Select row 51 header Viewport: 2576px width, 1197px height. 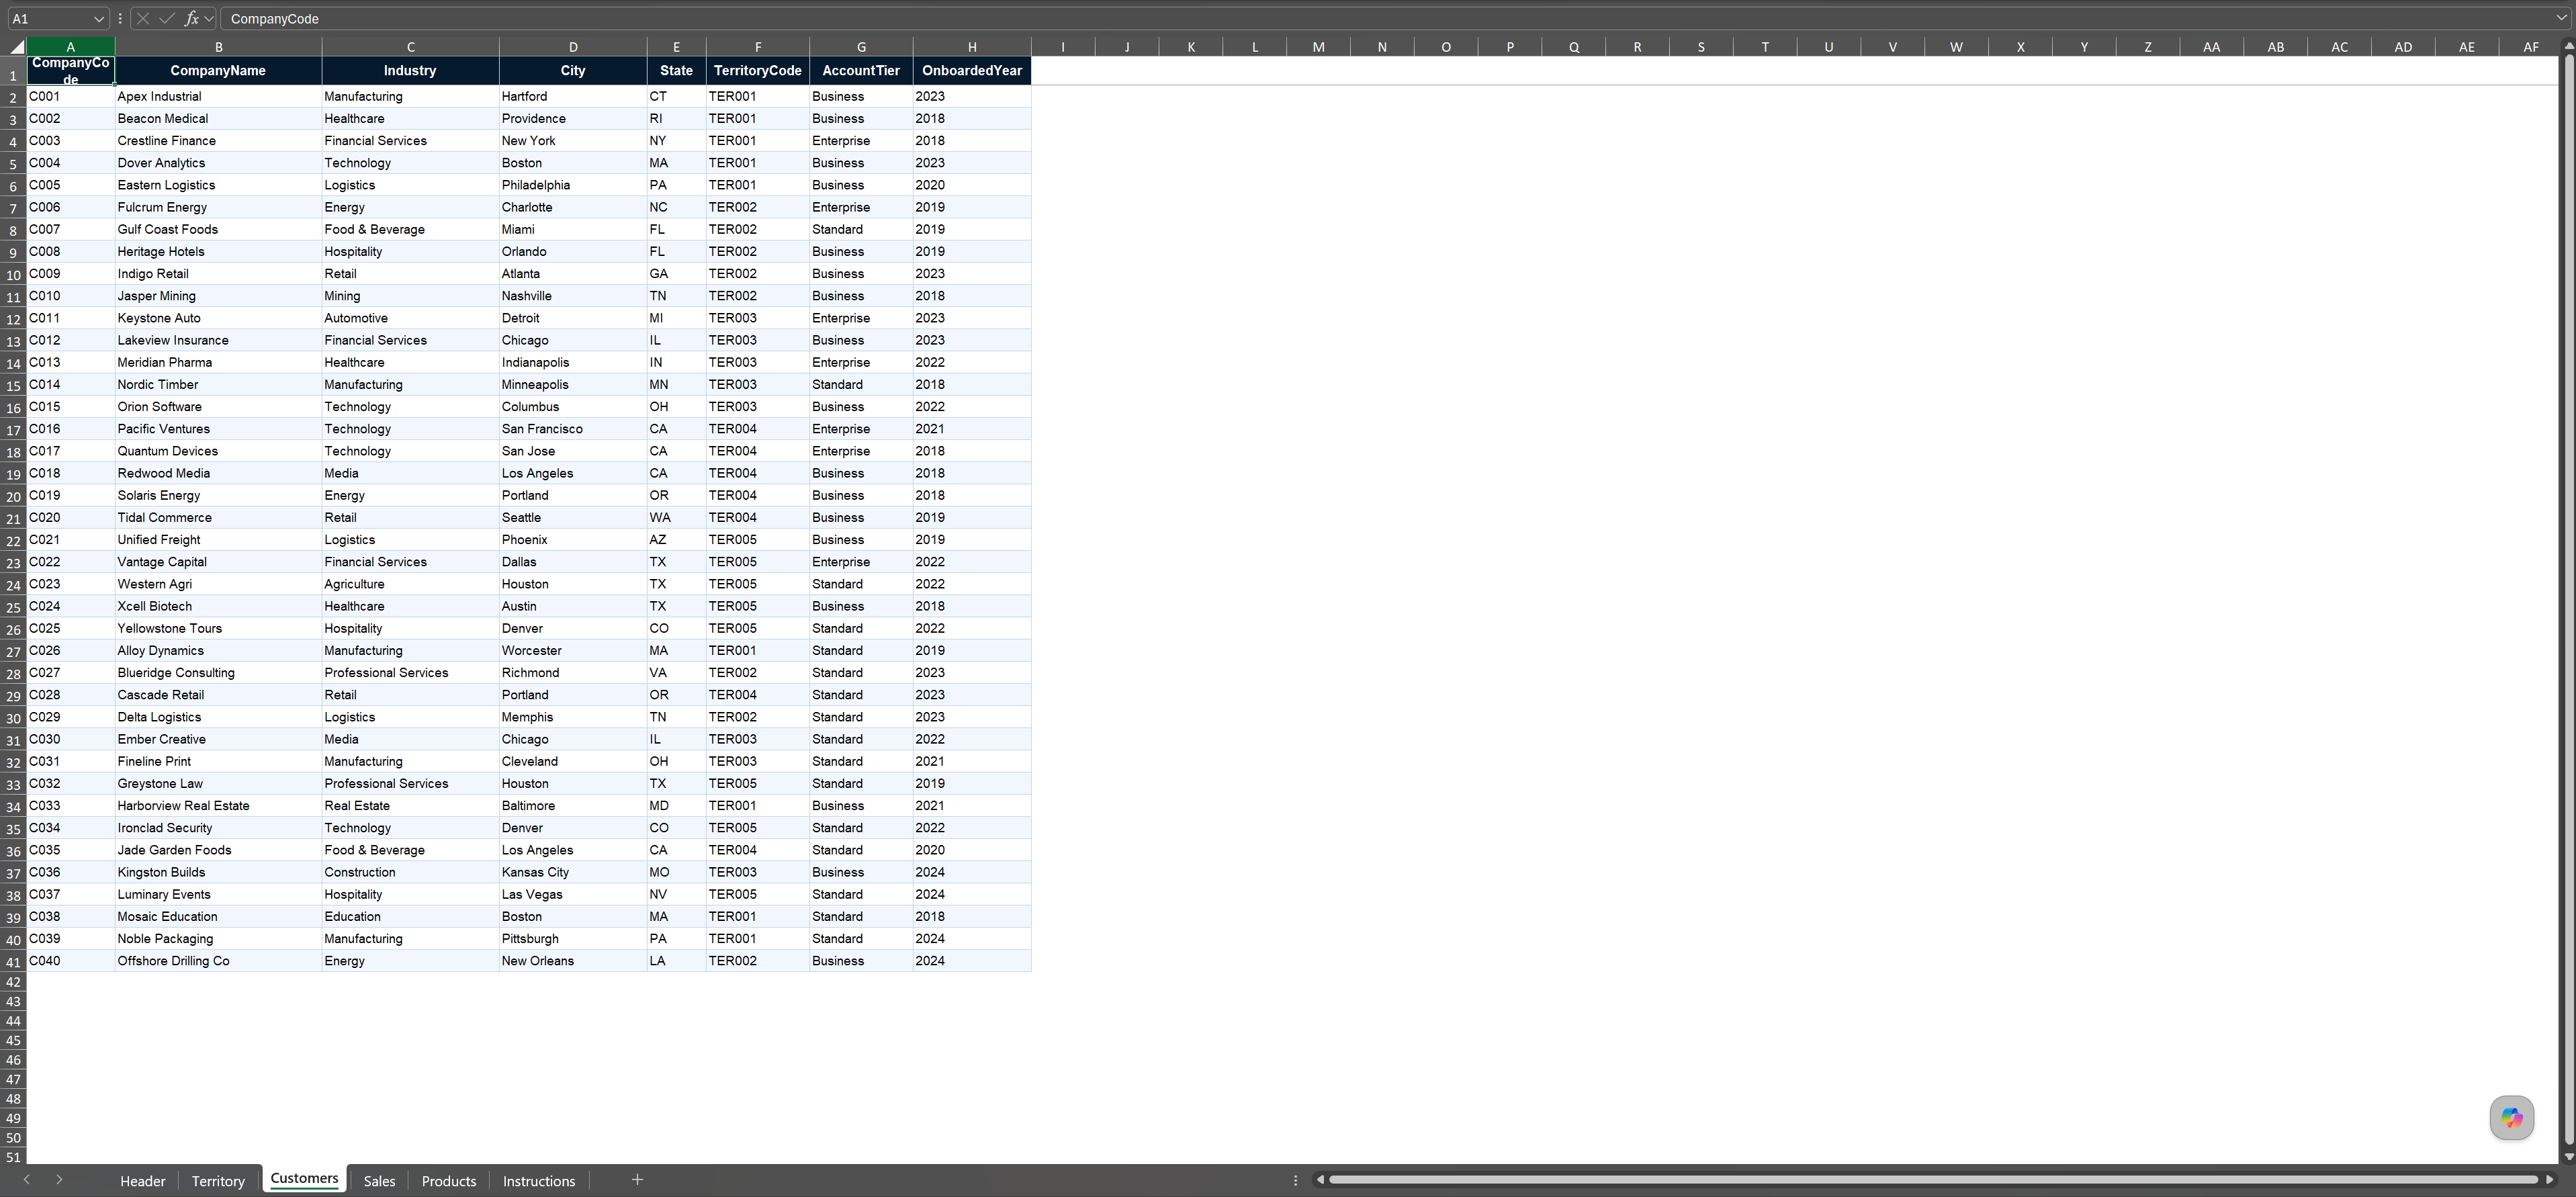click(13, 1157)
